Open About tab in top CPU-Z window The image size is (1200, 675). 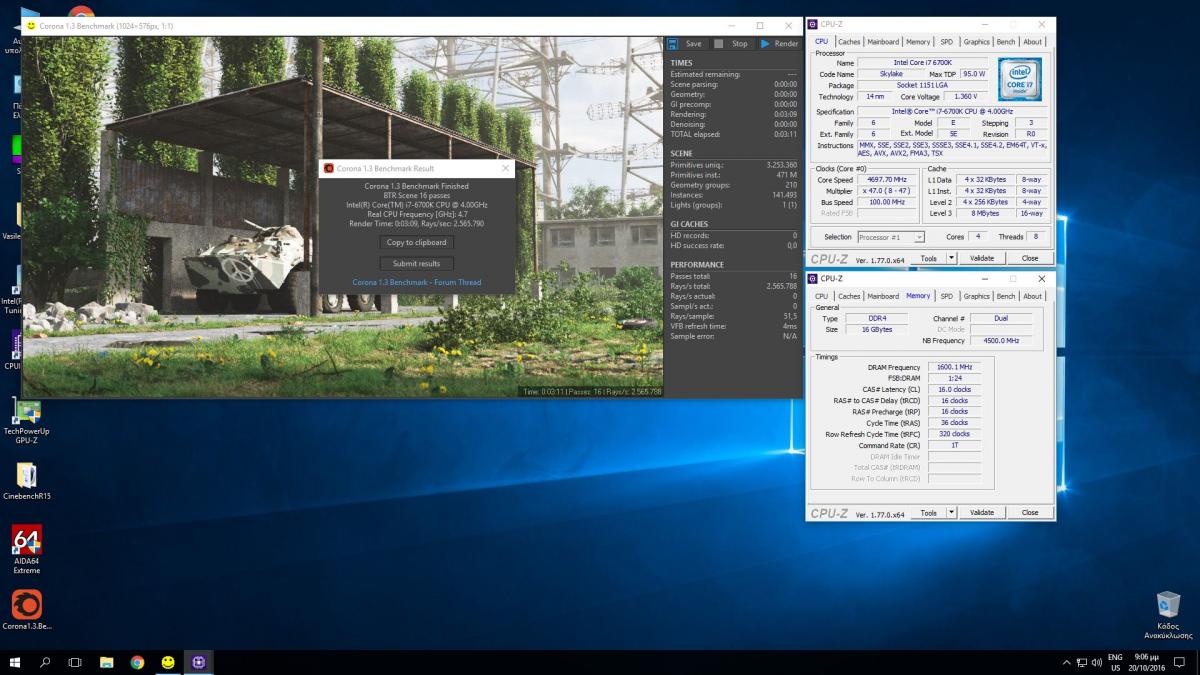tap(1033, 42)
